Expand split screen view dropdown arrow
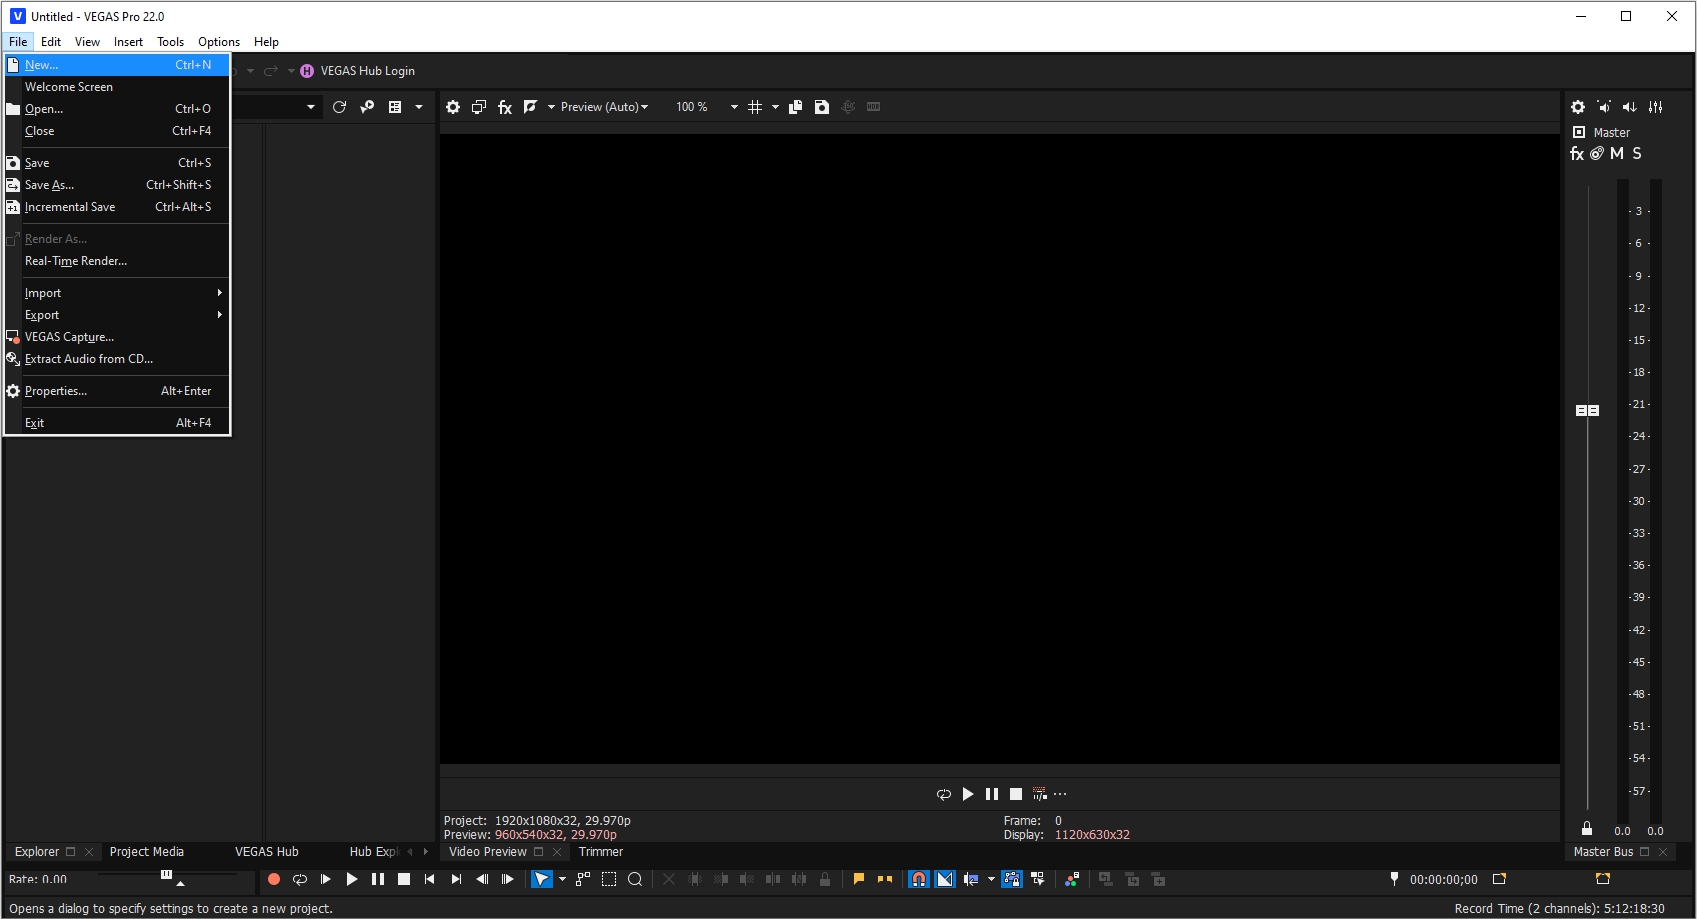Screen dimensions: 1697x919 point(551,107)
